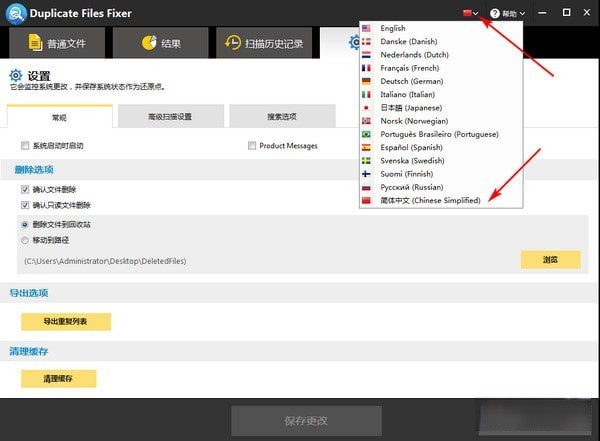Screen dimensions: 600x441
Task: Select the 常规 settings sub-tab
Action: (x=60, y=117)
